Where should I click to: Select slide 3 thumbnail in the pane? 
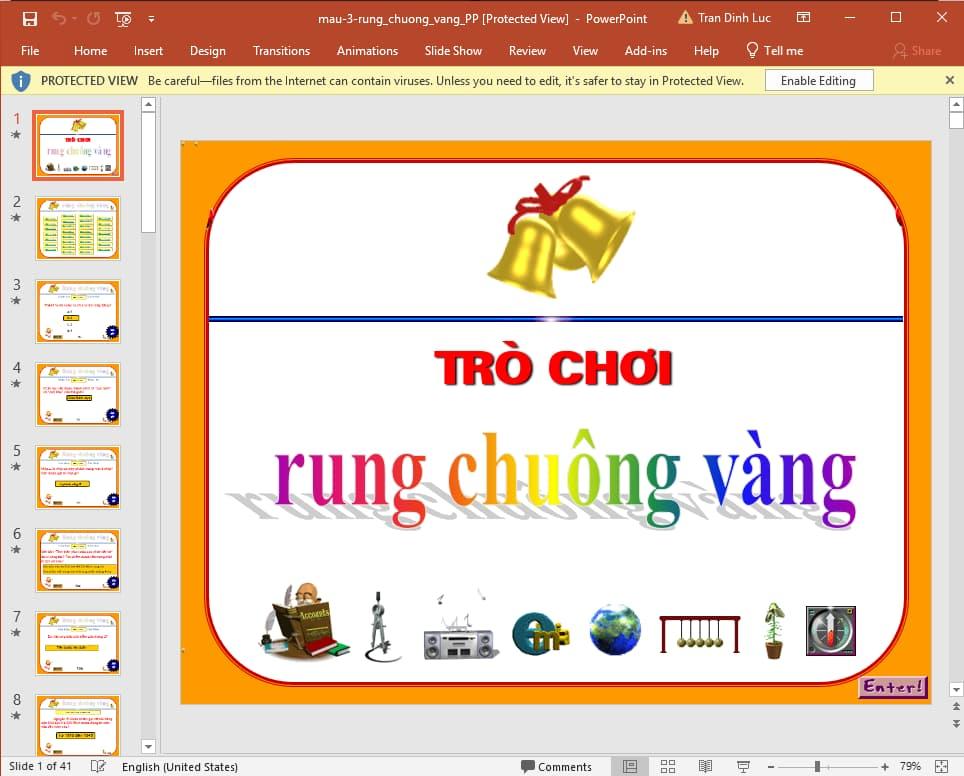tap(78, 311)
